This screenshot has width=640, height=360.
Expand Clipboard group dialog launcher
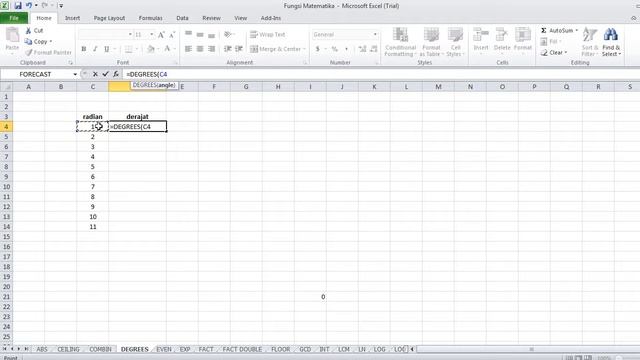pos(71,63)
